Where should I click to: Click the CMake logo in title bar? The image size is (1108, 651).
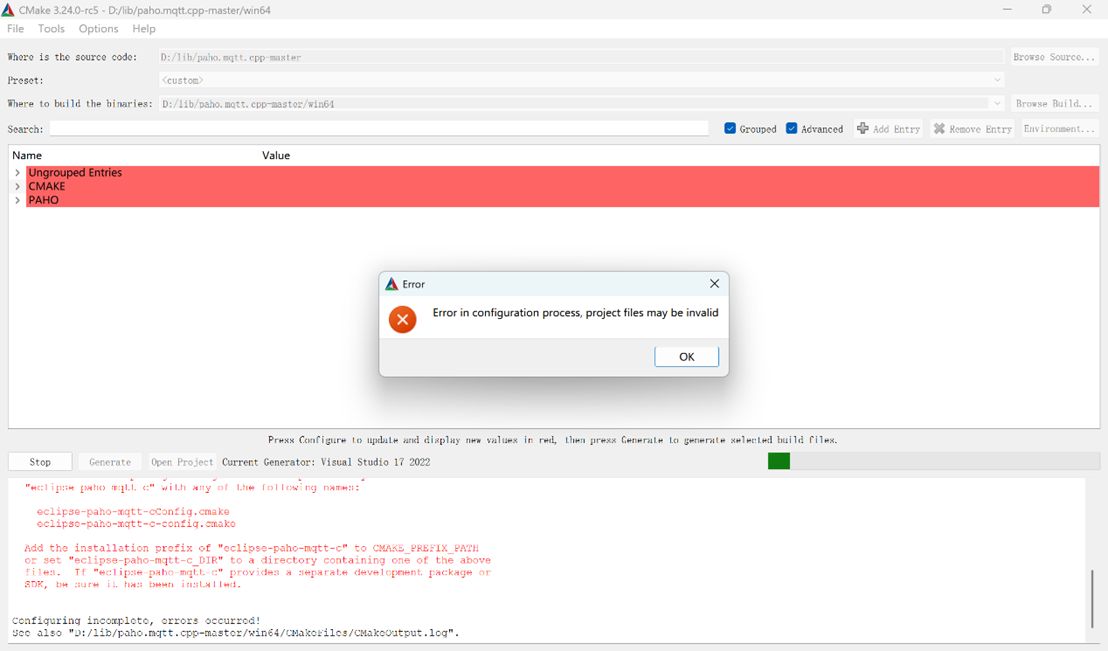(x=8, y=10)
